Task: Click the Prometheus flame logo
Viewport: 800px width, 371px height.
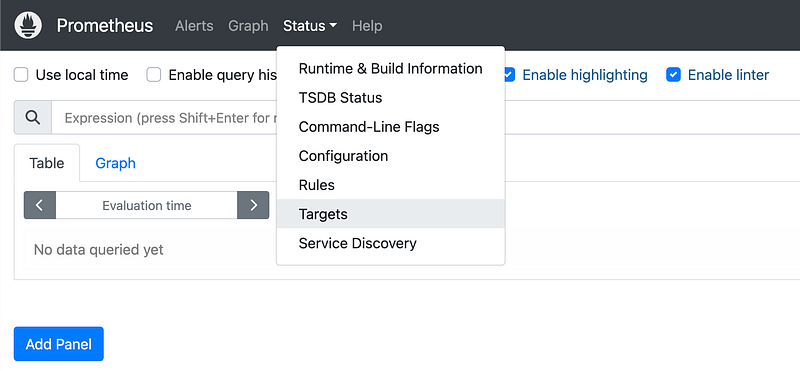Action: click(28, 25)
